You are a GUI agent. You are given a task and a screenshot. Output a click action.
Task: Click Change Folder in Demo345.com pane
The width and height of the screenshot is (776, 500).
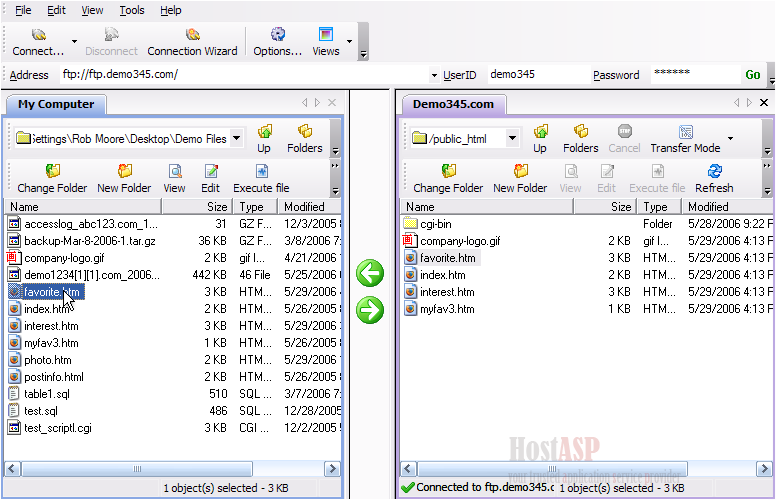click(x=448, y=179)
